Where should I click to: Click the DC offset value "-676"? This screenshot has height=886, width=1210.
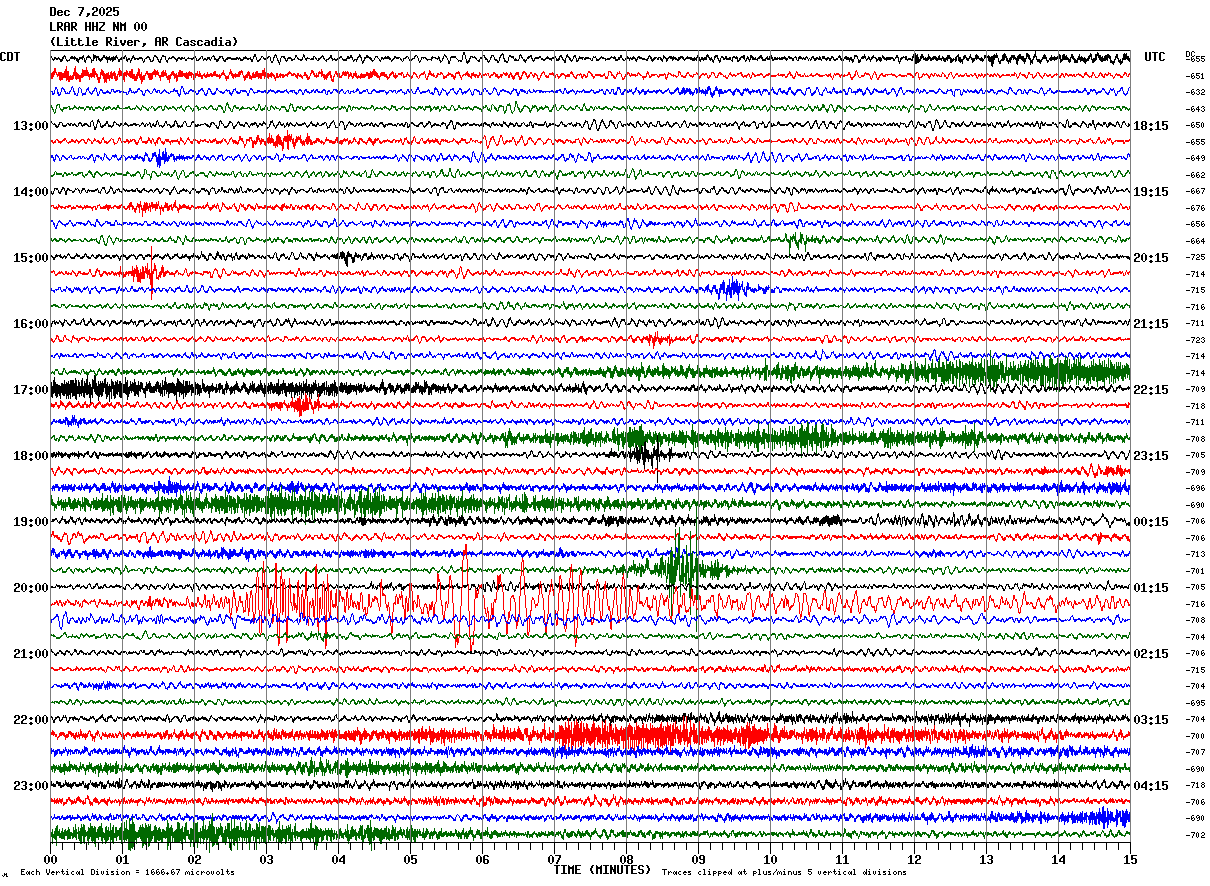tap(1195, 208)
